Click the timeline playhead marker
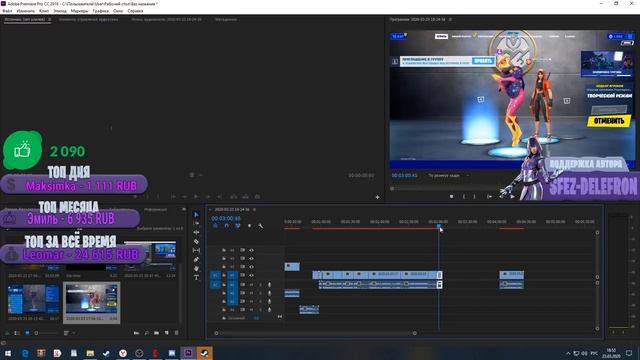The height and width of the screenshot is (360, 640). pyautogui.click(x=439, y=226)
